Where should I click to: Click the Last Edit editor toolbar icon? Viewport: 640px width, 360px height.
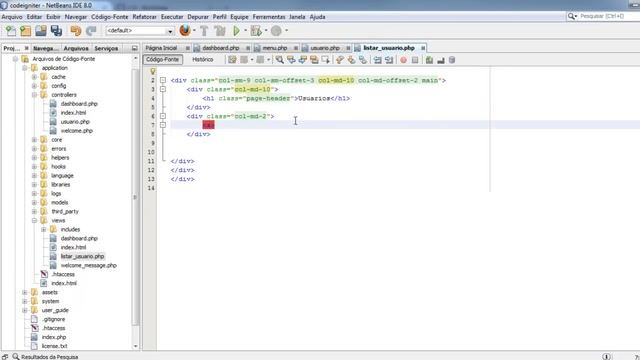coord(232,60)
